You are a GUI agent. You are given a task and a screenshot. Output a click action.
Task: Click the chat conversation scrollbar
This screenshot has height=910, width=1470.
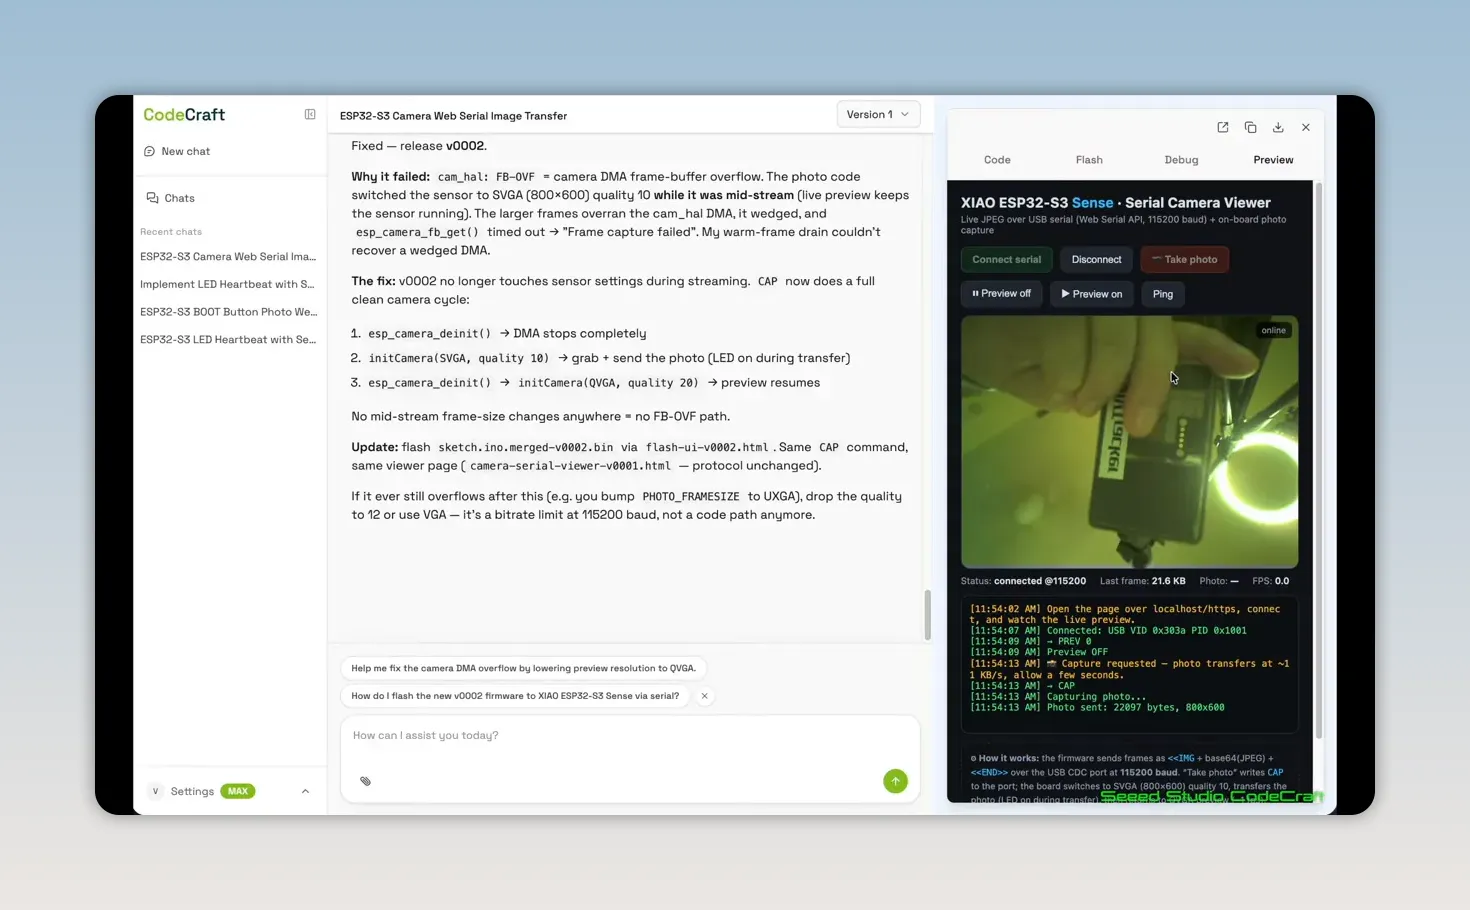[x=927, y=614]
